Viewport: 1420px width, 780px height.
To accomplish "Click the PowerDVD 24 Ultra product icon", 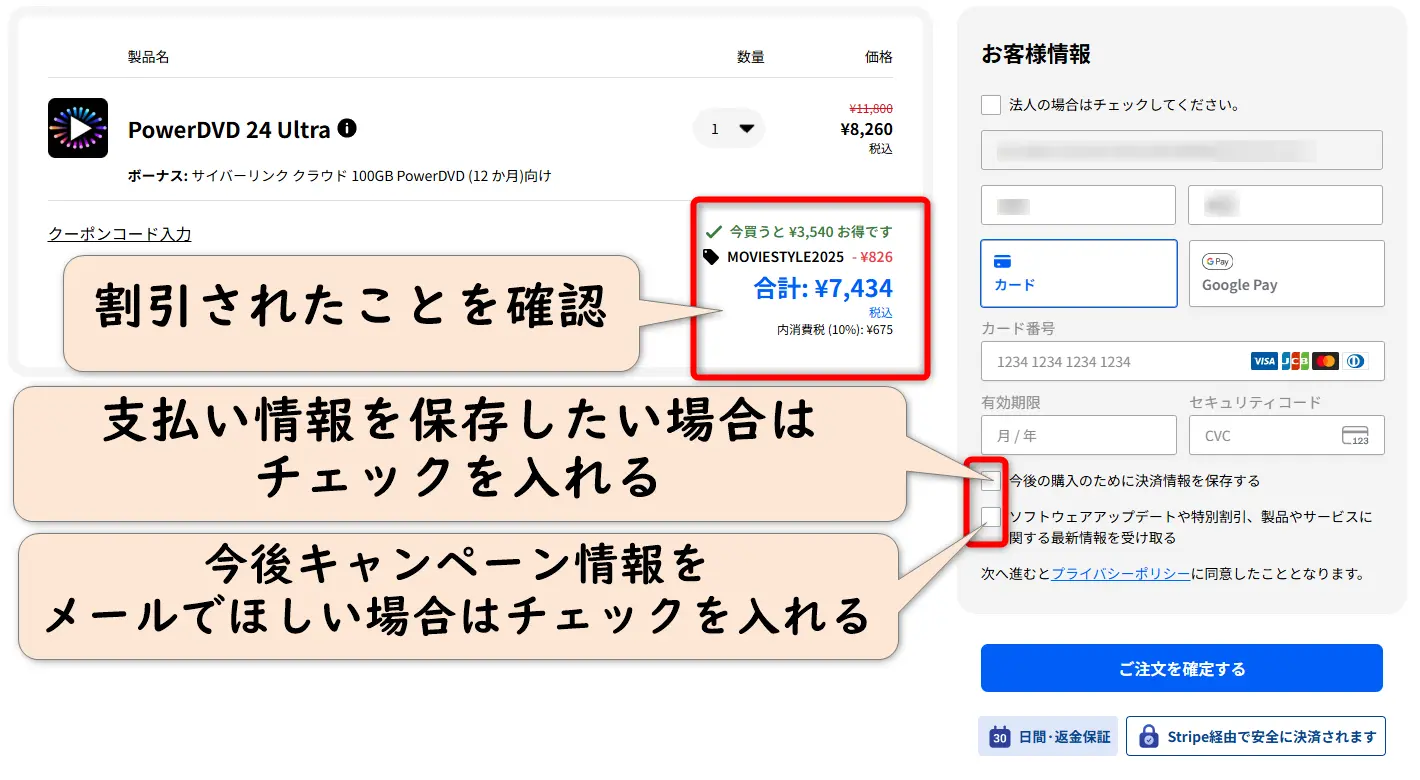I will tap(77, 128).
